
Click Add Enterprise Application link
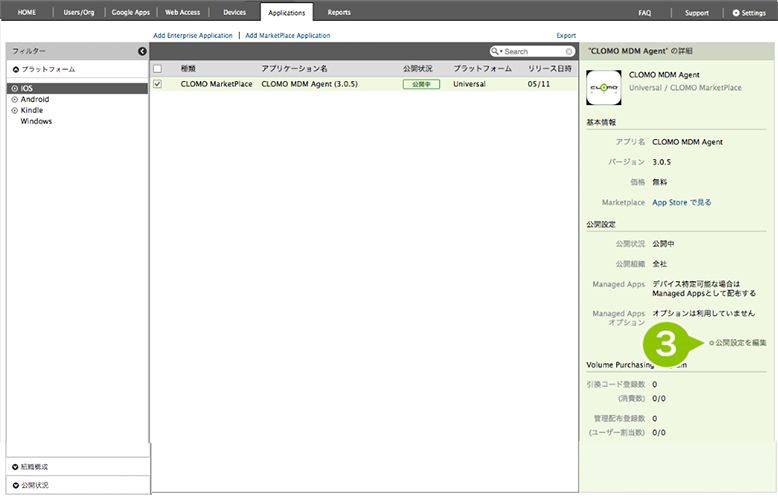point(193,35)
